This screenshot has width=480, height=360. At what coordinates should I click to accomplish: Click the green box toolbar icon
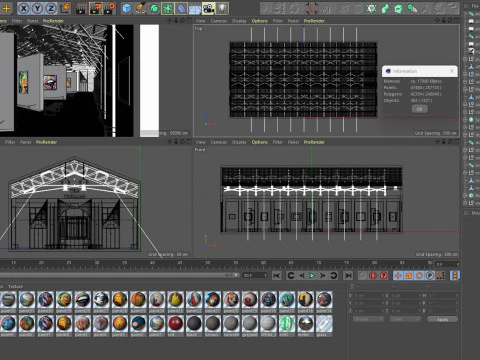(x=398, y=8)
